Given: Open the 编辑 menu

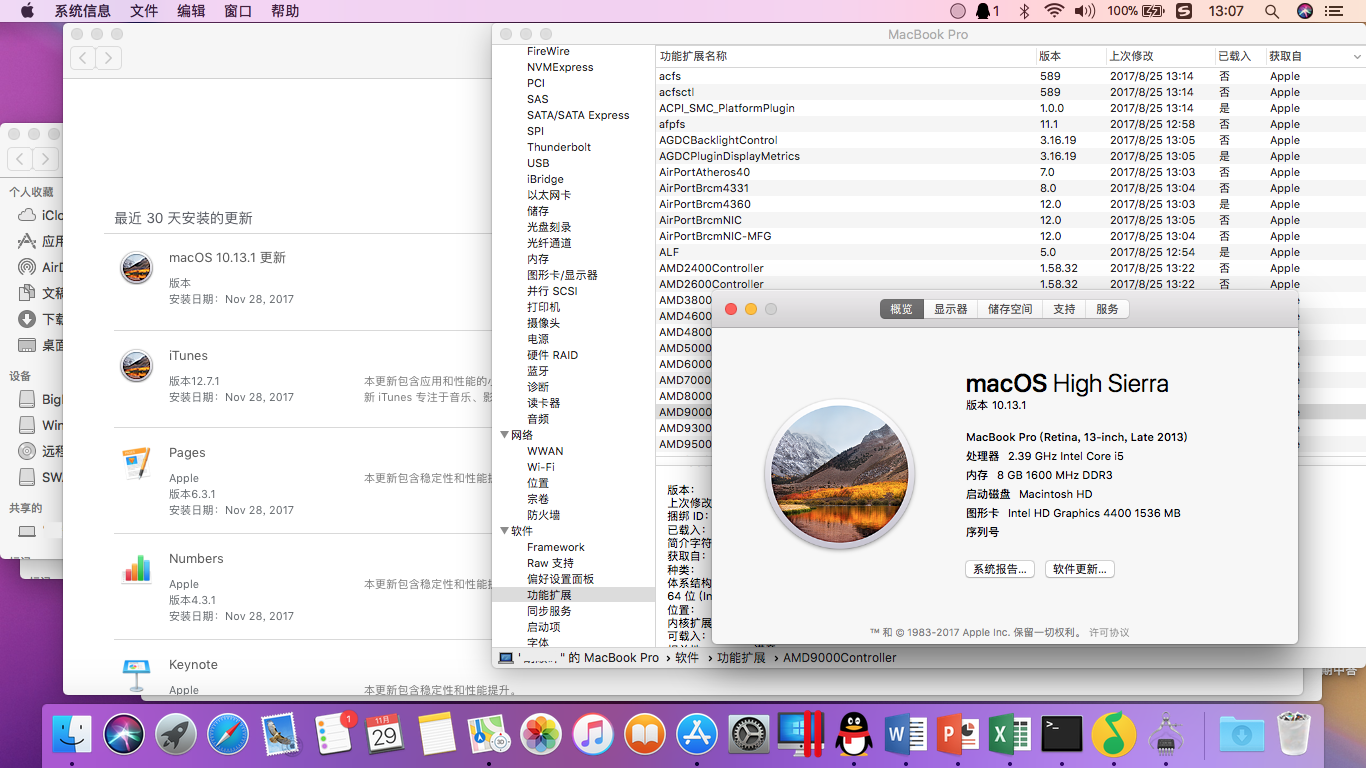Looking at the screenshot, I should pos(191,11).
